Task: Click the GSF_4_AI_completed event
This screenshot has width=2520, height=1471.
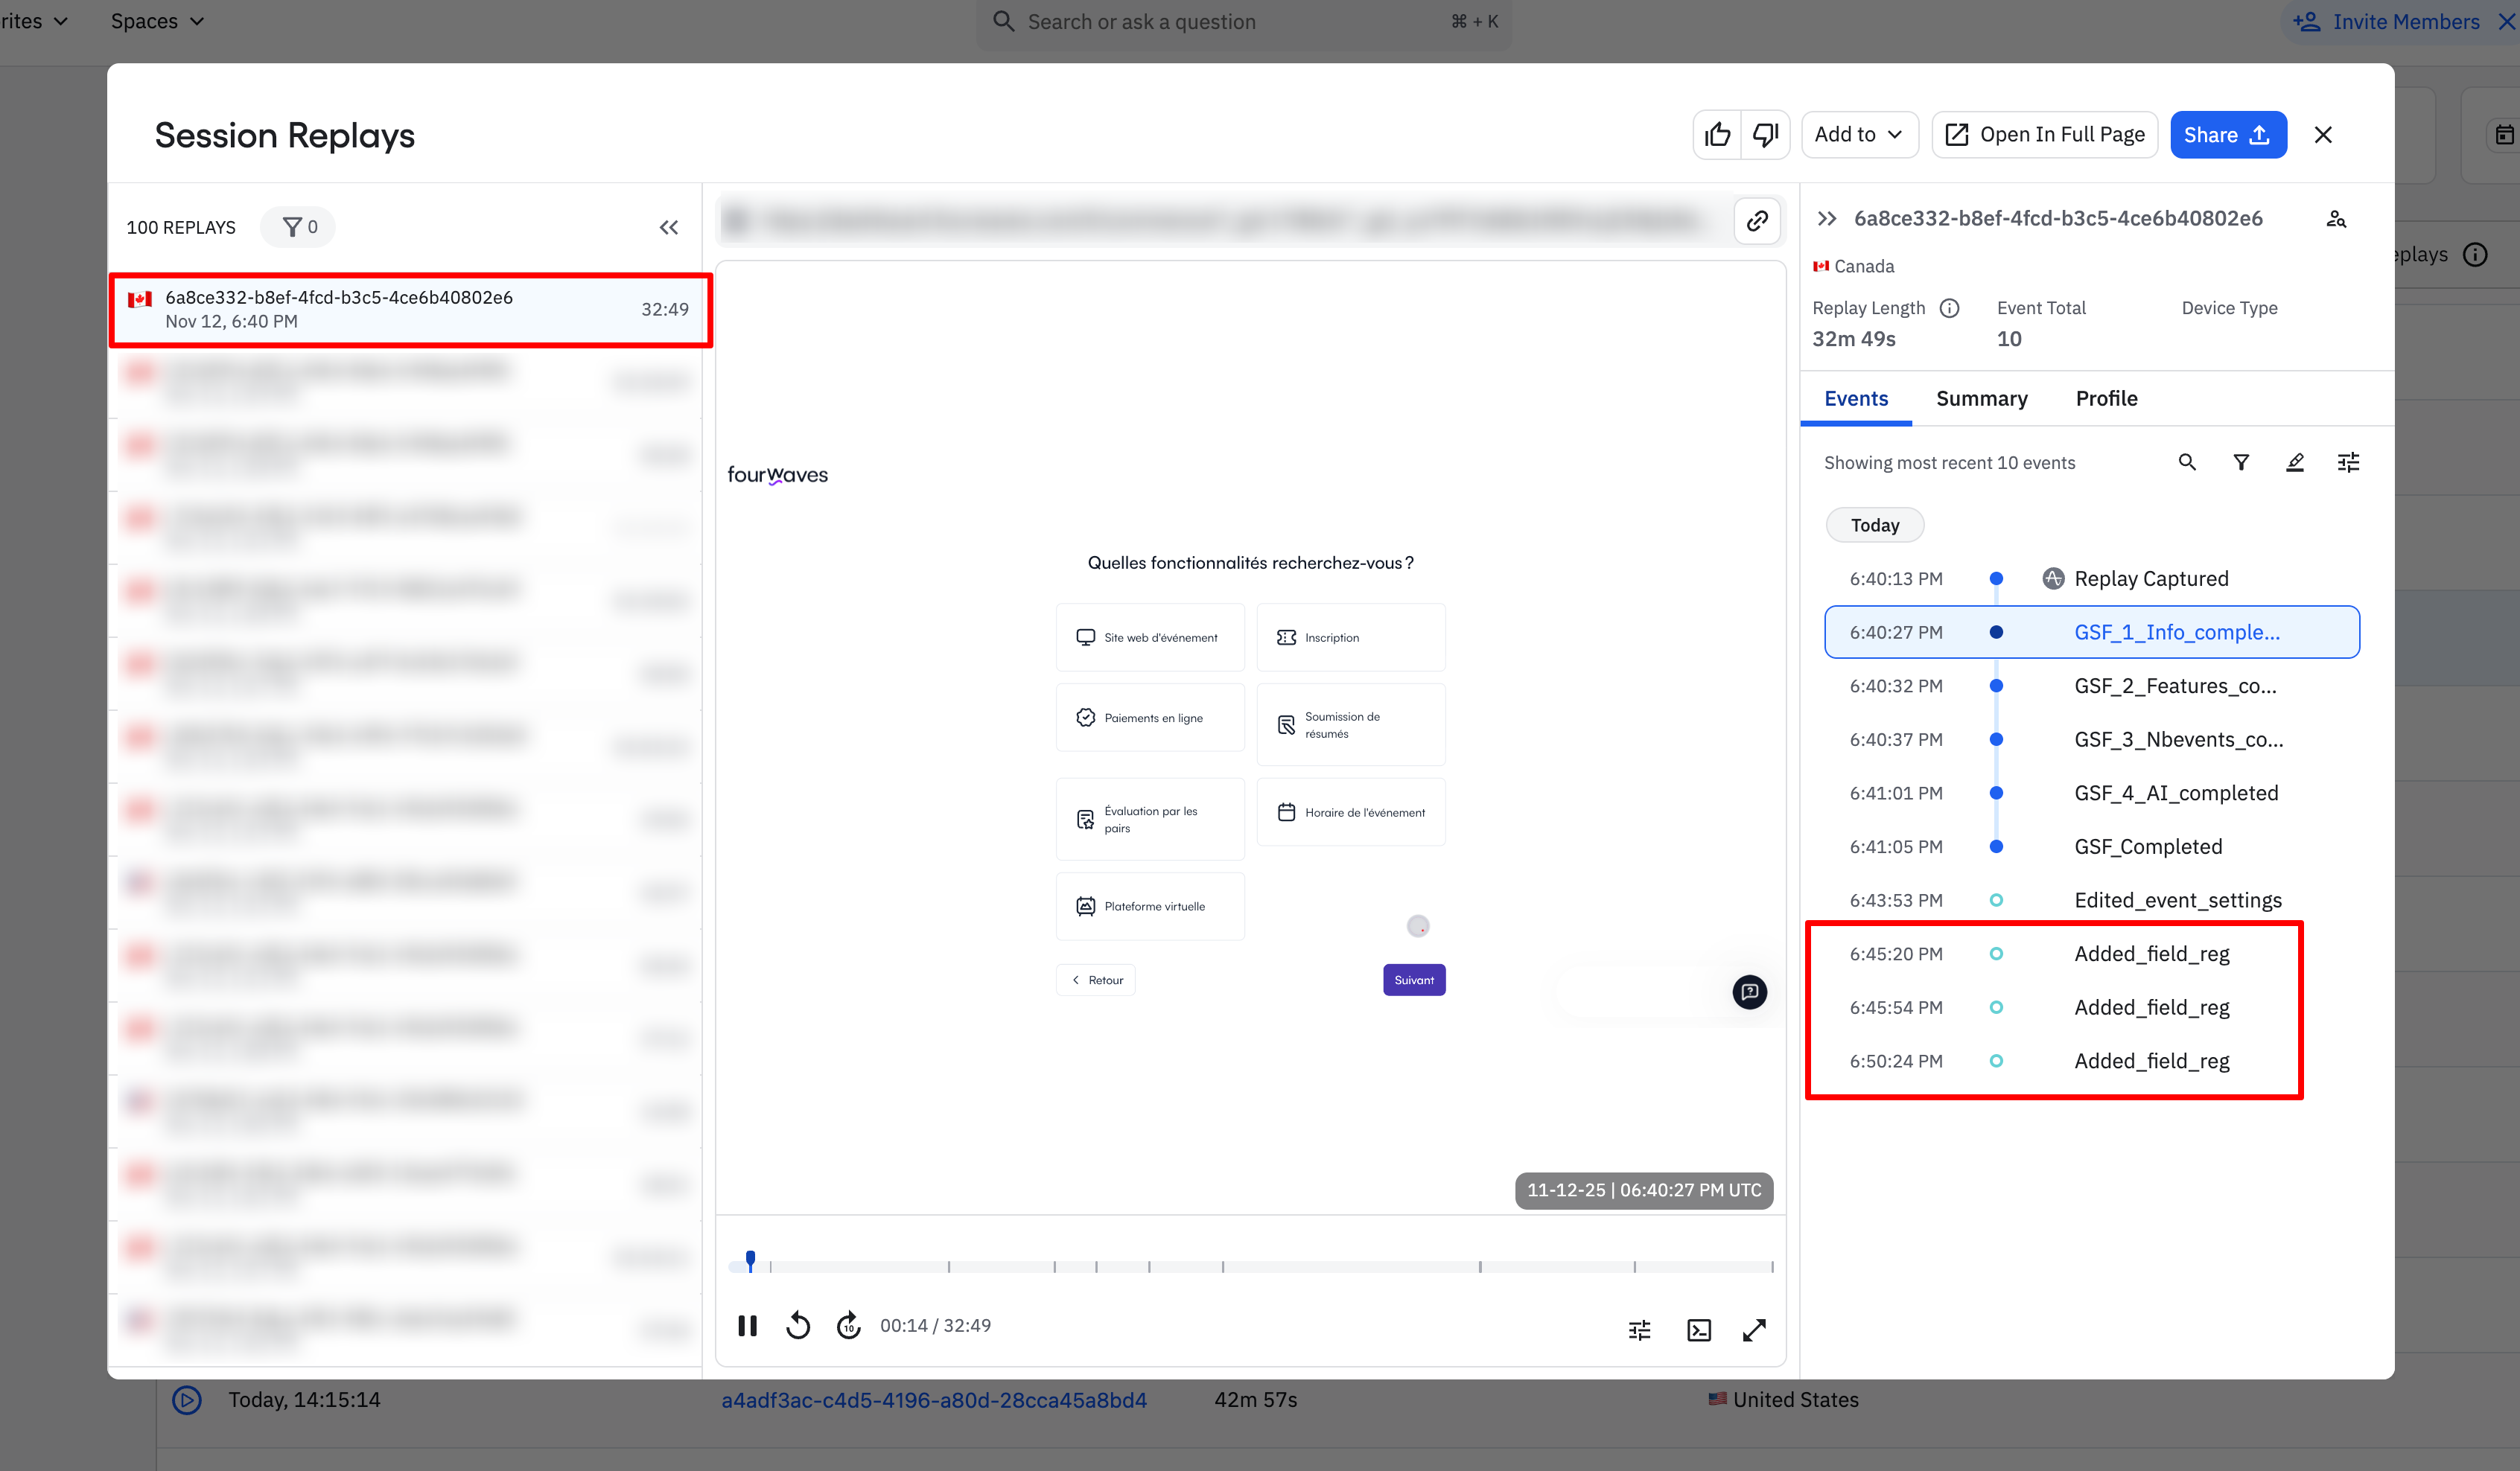Action: [x=2176, y=793]
